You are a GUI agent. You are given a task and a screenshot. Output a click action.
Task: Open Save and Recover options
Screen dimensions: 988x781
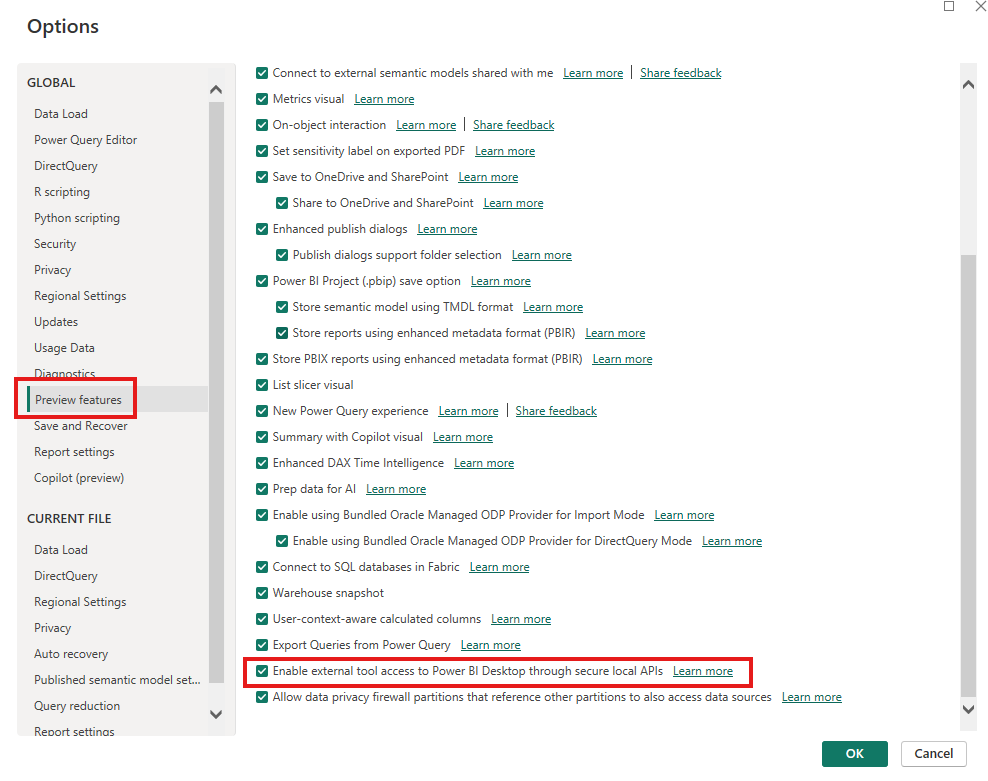[81, 426]
